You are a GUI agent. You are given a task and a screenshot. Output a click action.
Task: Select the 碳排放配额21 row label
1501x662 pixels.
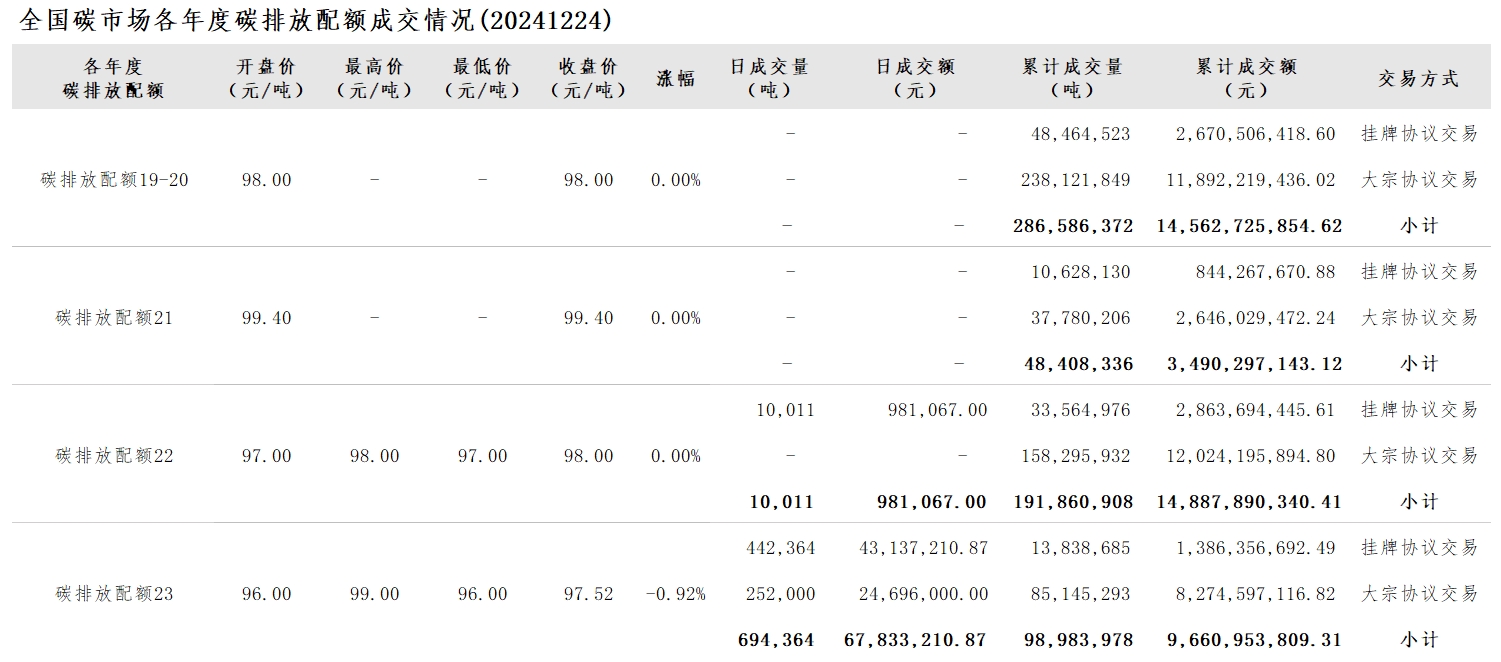pos(115,318)
